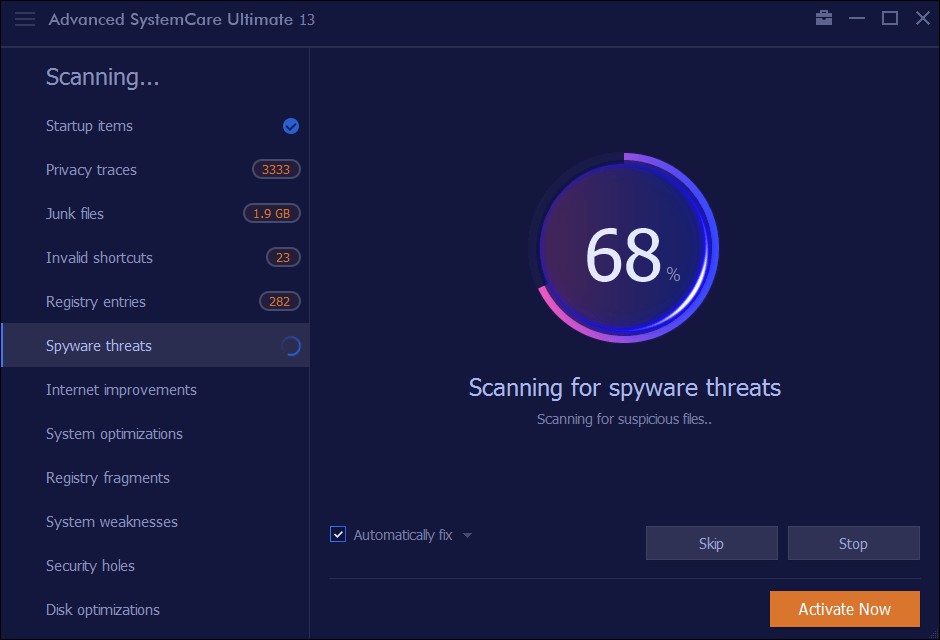Image resolution: width=940 pixels, height=640 pixels.
Task: Select Disk optimizations in the sidebar
Action: 102,610
